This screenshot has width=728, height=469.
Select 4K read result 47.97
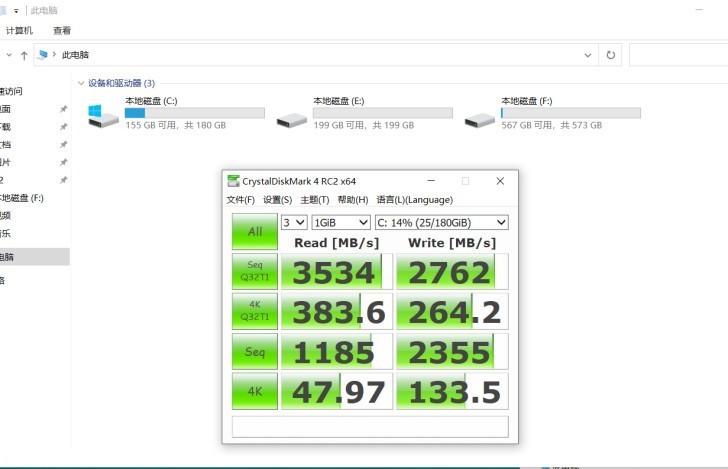(x=337, y=391)
